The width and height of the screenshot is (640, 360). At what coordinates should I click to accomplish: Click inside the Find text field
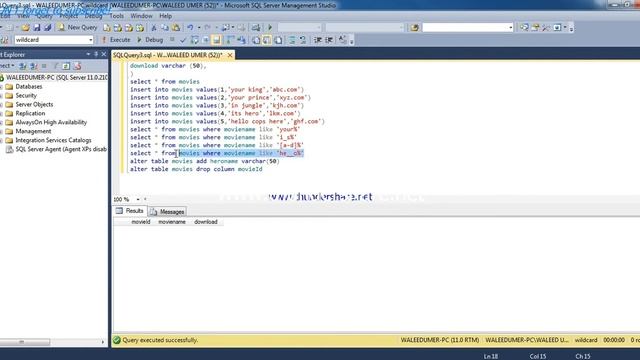pos(465,27)
